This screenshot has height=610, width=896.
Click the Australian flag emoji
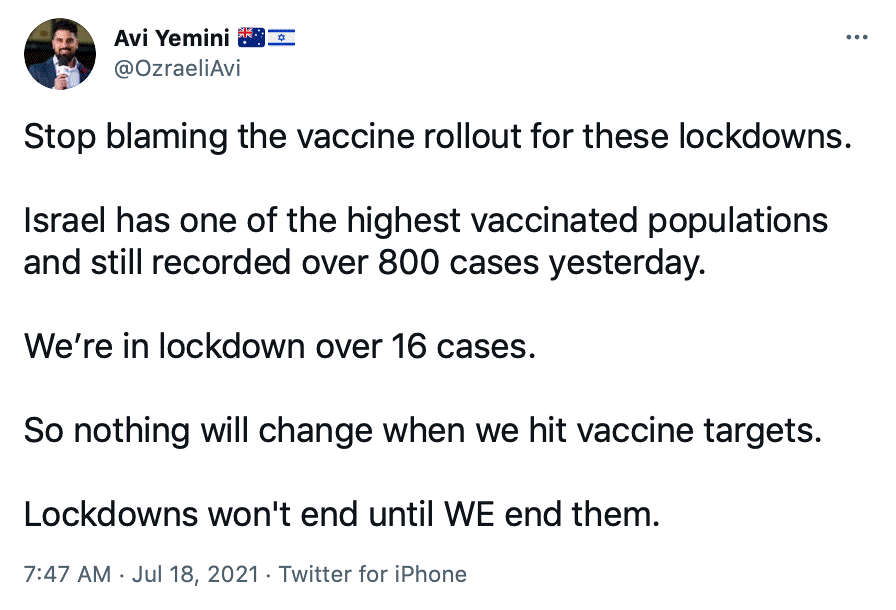coord(251,38)
